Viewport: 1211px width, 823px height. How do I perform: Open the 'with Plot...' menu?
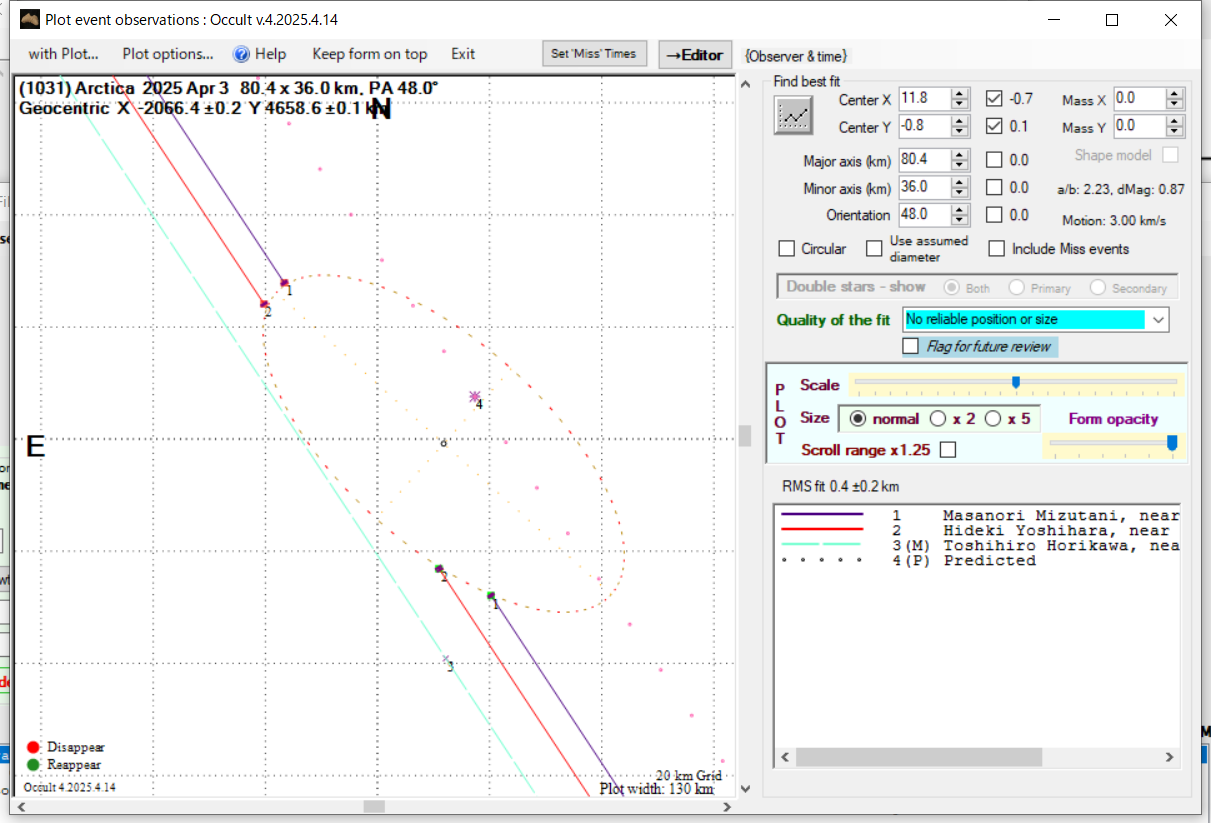click(63, 54)
